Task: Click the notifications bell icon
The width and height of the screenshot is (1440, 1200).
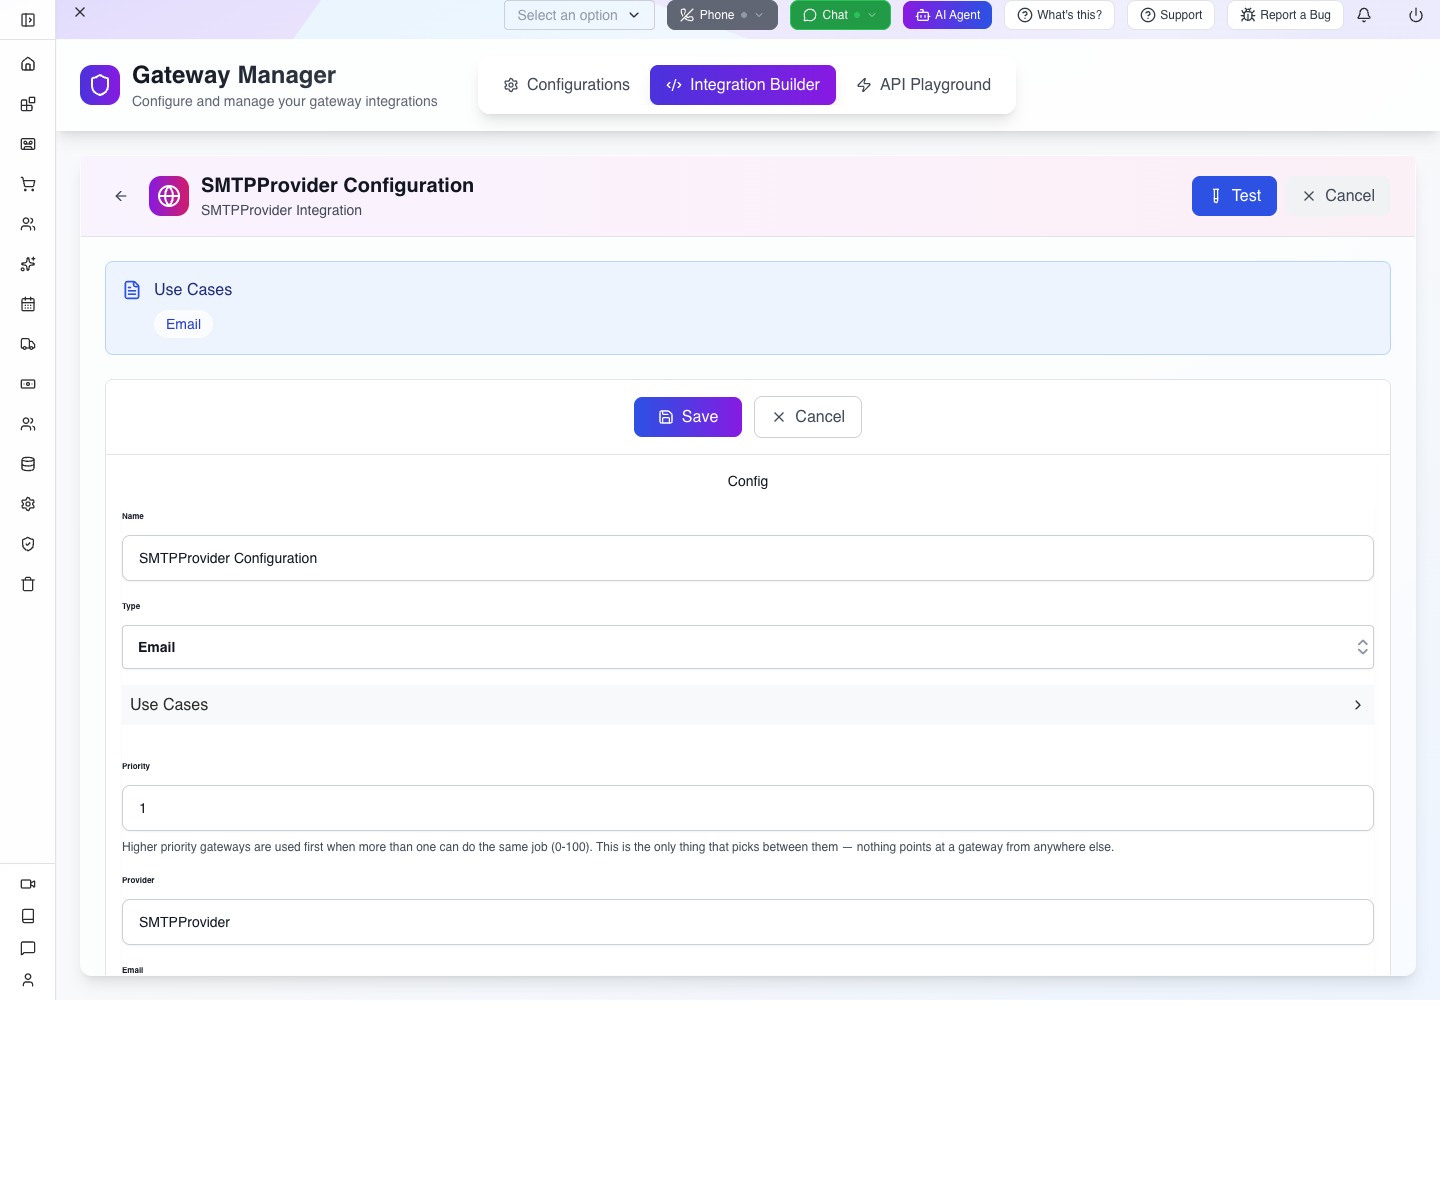Action: [1364, 15]
